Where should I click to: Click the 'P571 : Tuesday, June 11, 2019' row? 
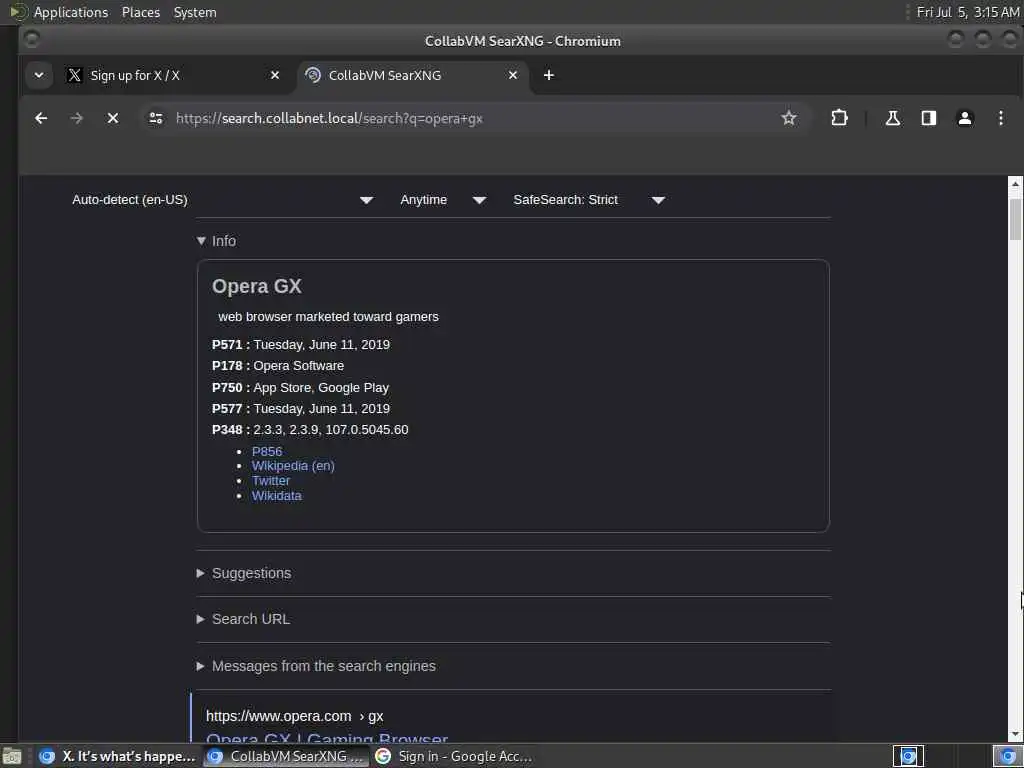[301, 344]
